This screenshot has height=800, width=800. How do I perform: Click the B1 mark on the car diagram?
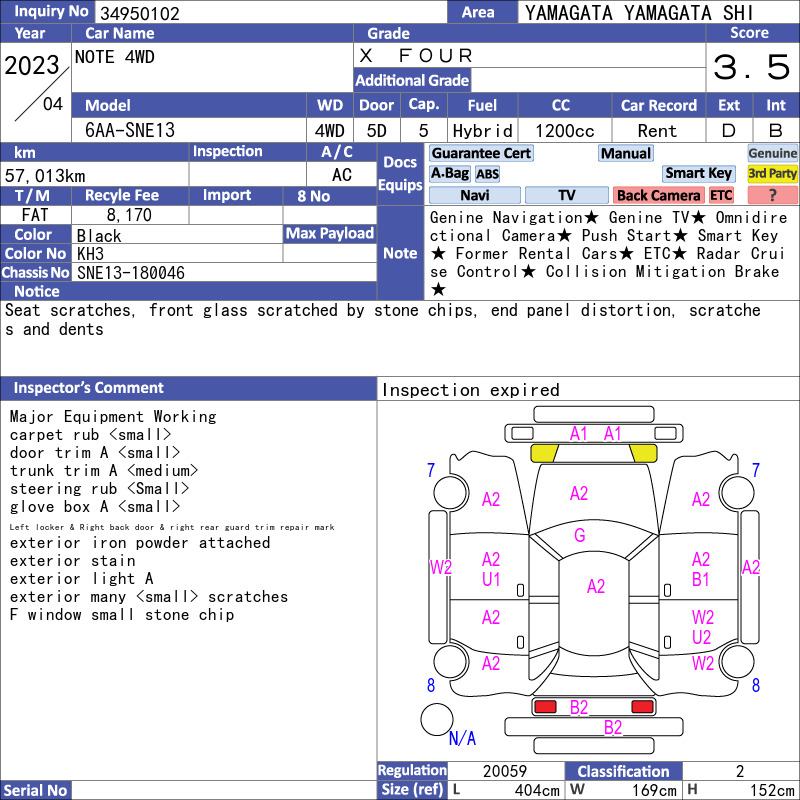pyautogui.click(x=701, y=580)
